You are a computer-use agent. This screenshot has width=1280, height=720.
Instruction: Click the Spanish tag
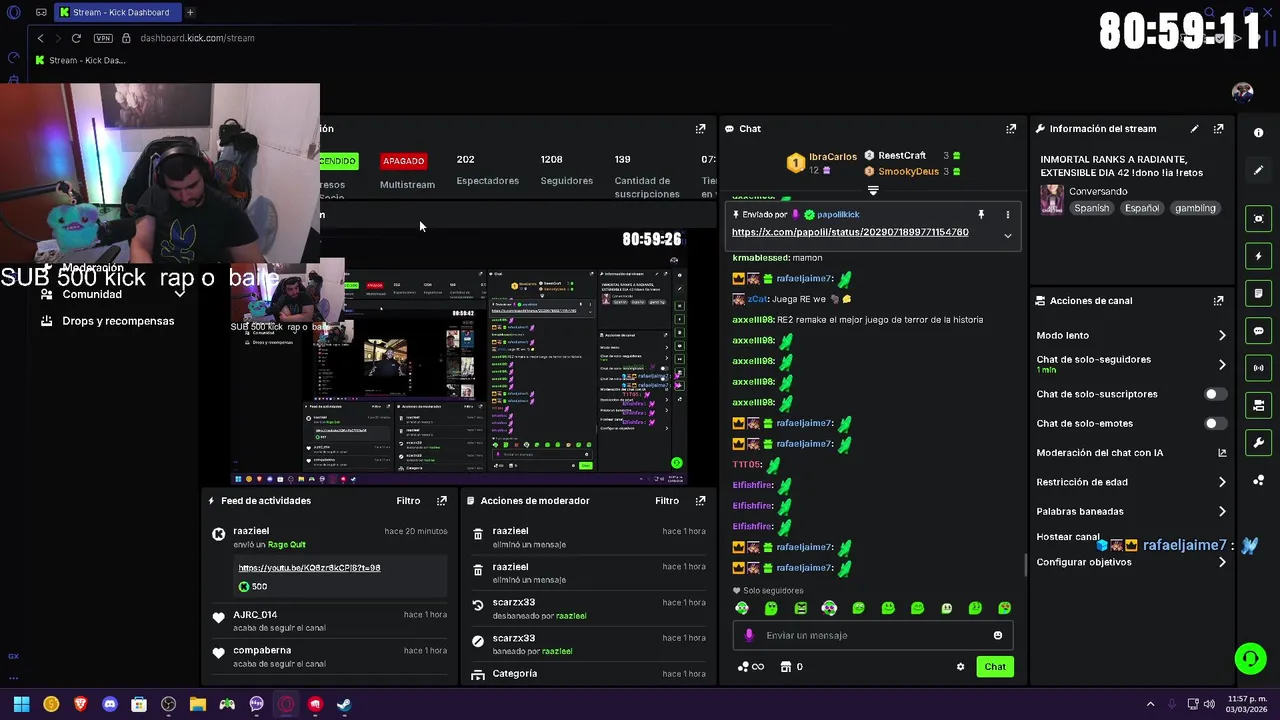[1091, 208]
